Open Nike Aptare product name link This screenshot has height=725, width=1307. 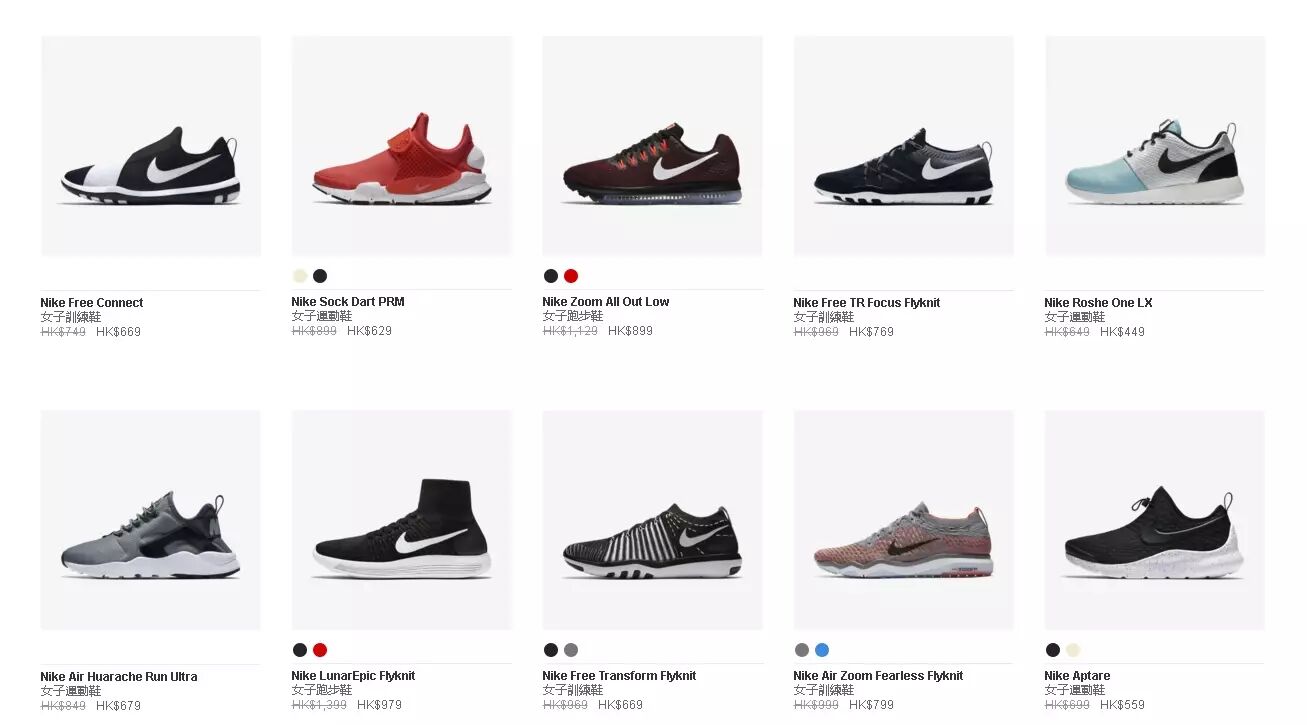point(1077,676)
